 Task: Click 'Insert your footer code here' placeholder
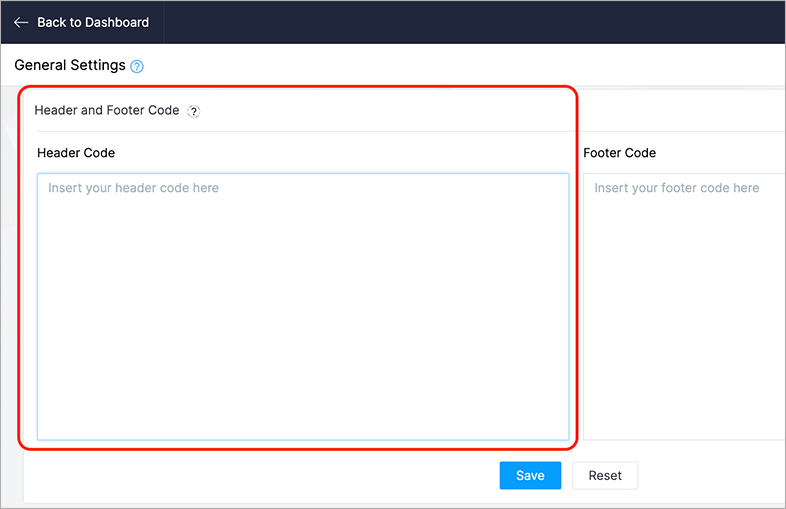click(x=676, y=188)
